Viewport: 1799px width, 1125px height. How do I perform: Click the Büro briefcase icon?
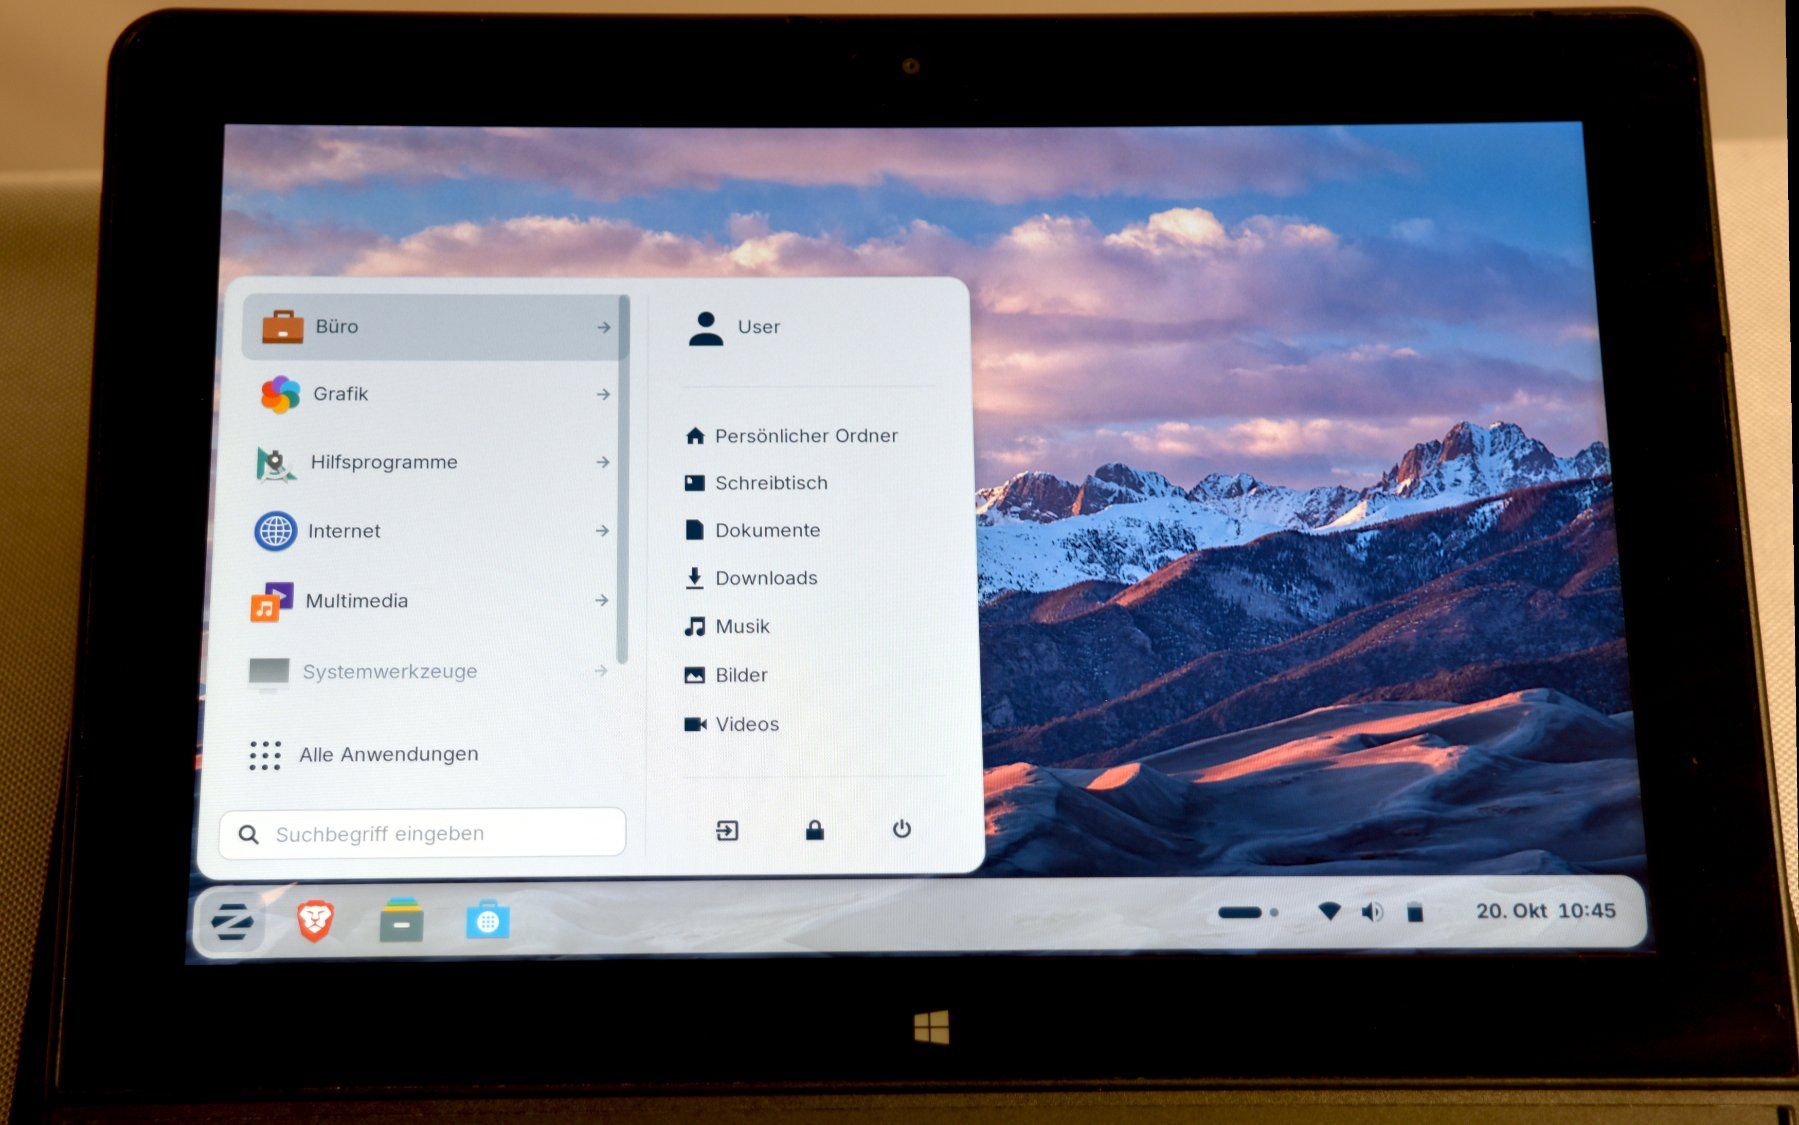pyautogui.click(x=282, y=326)
